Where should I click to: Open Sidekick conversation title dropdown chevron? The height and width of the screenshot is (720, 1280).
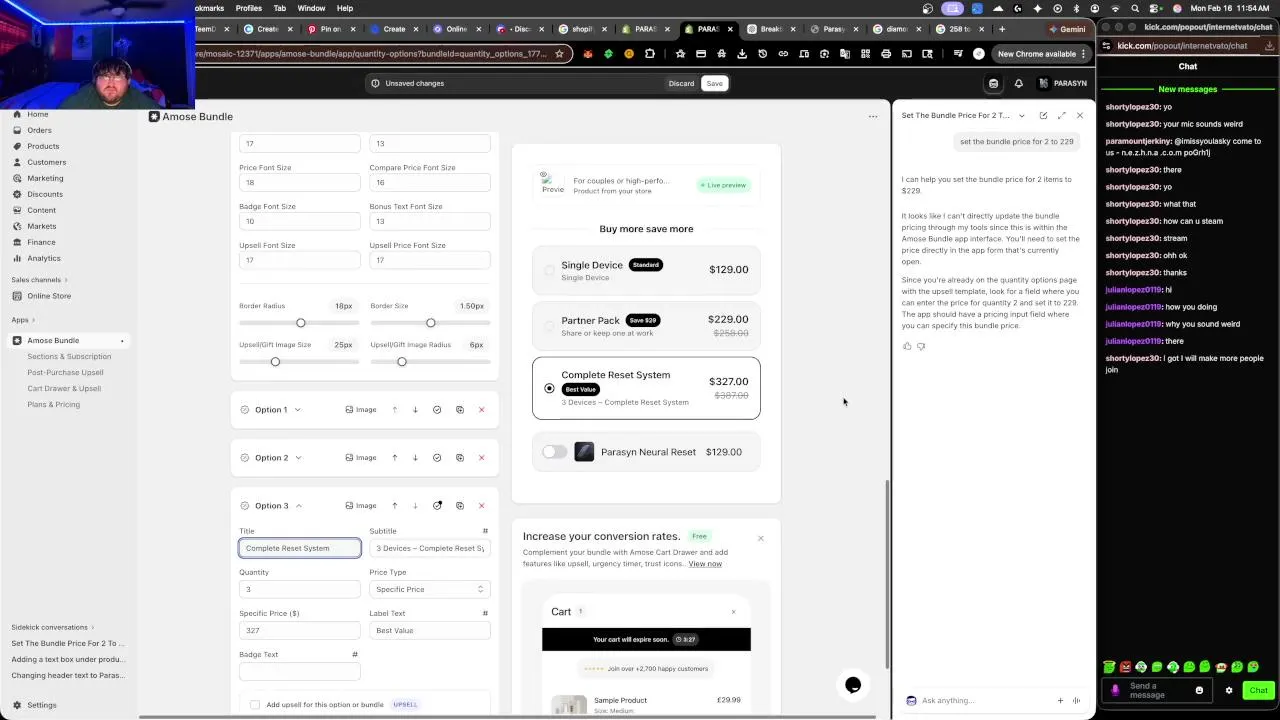click(1021, 116)
